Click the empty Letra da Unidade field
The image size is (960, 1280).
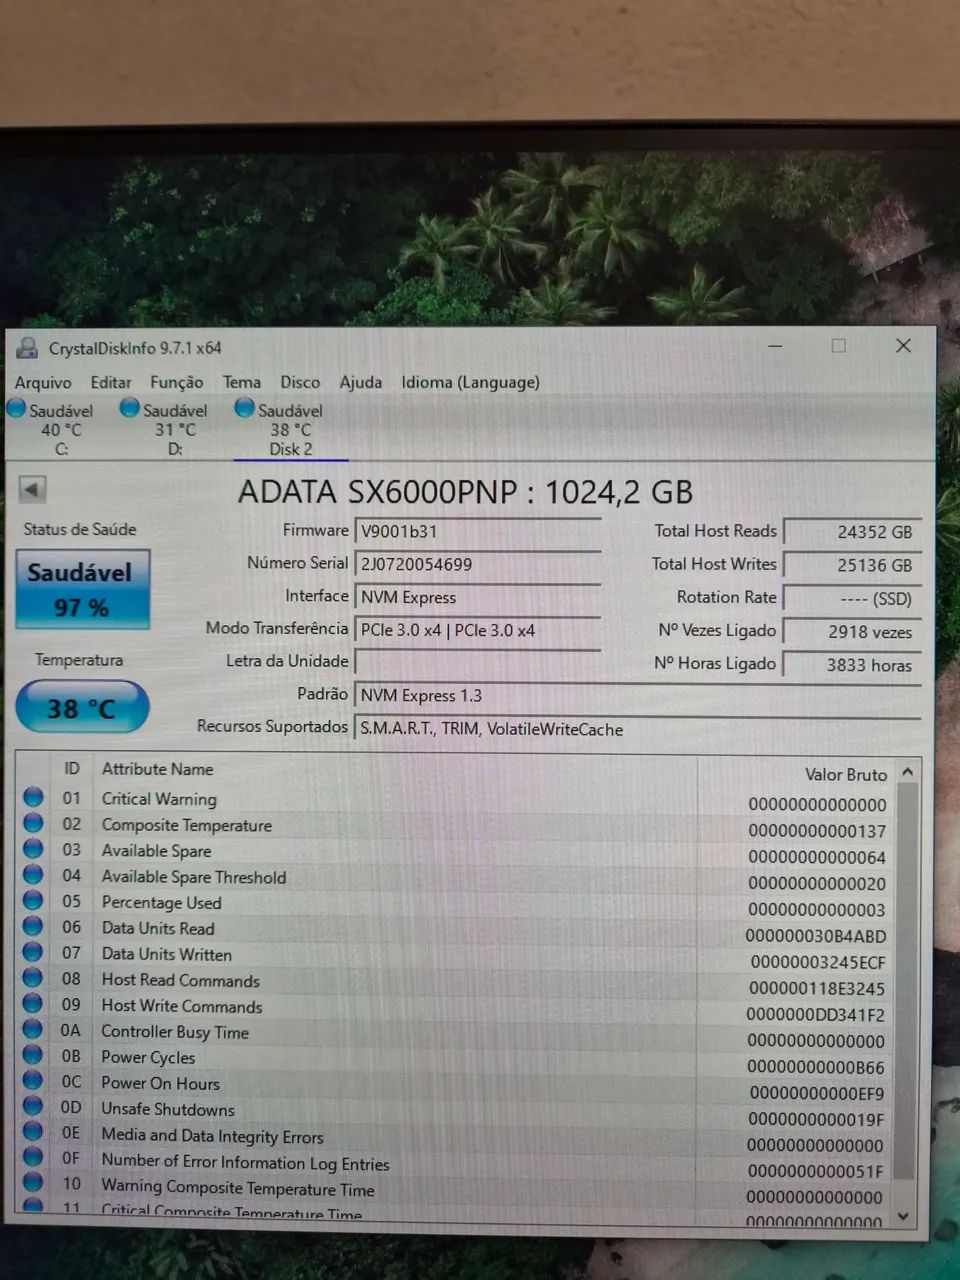pos(477,662)
